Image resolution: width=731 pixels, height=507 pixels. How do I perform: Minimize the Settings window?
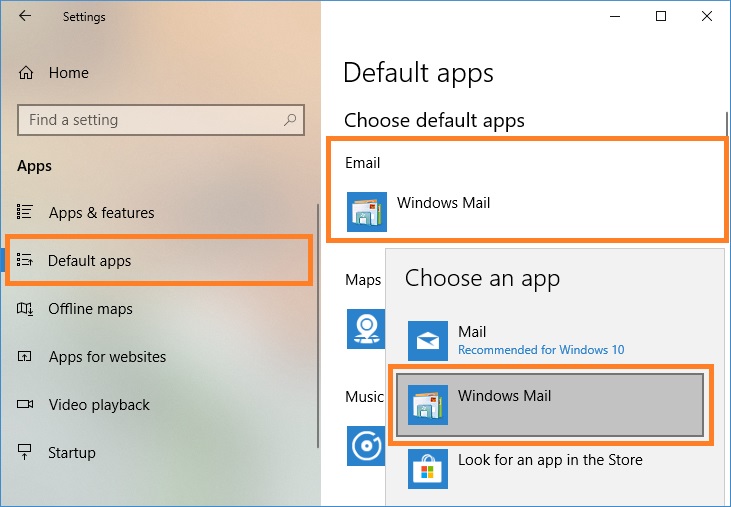coord(615,16)
